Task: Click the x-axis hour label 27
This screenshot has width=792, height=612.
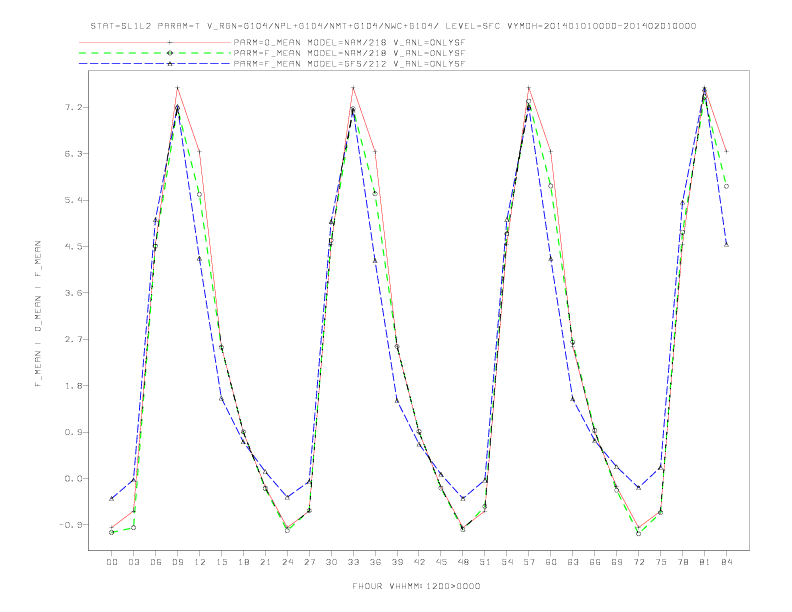Action: [309, 562]
